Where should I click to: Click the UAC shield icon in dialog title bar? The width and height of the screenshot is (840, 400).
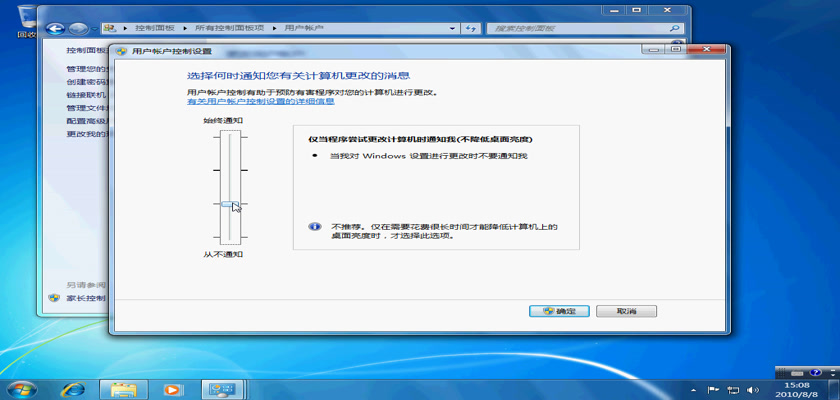tap(121, 50)
